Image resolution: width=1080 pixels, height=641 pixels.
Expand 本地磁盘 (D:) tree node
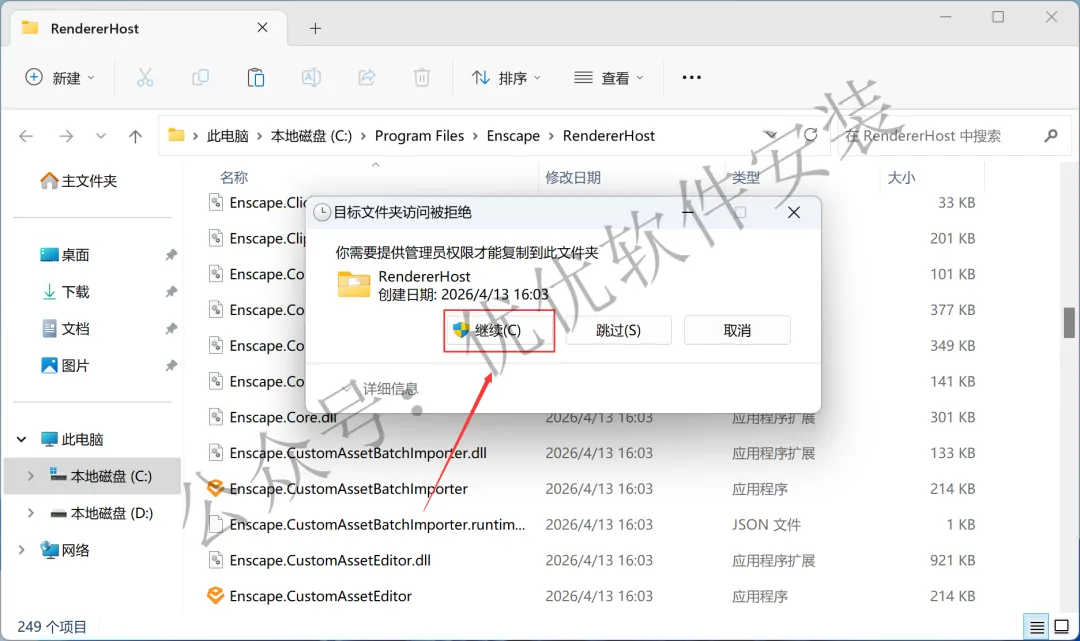pyautogui.click(x=30, y=513)
